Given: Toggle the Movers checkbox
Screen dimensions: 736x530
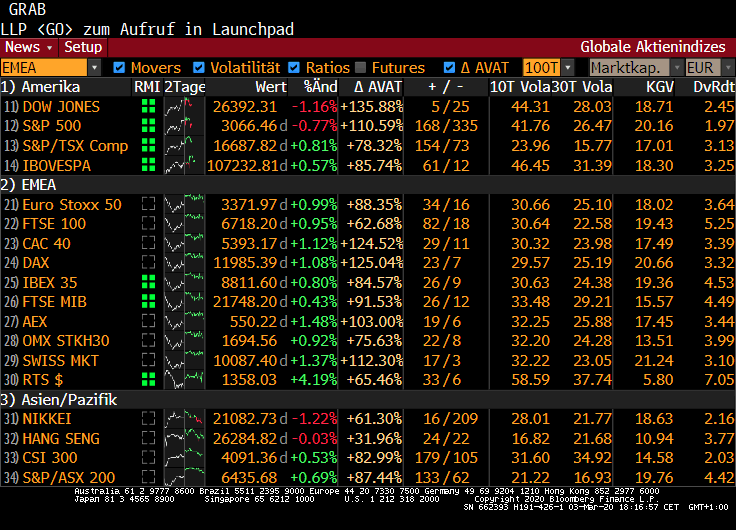Looking at the screenshot, I should (119, 68).
